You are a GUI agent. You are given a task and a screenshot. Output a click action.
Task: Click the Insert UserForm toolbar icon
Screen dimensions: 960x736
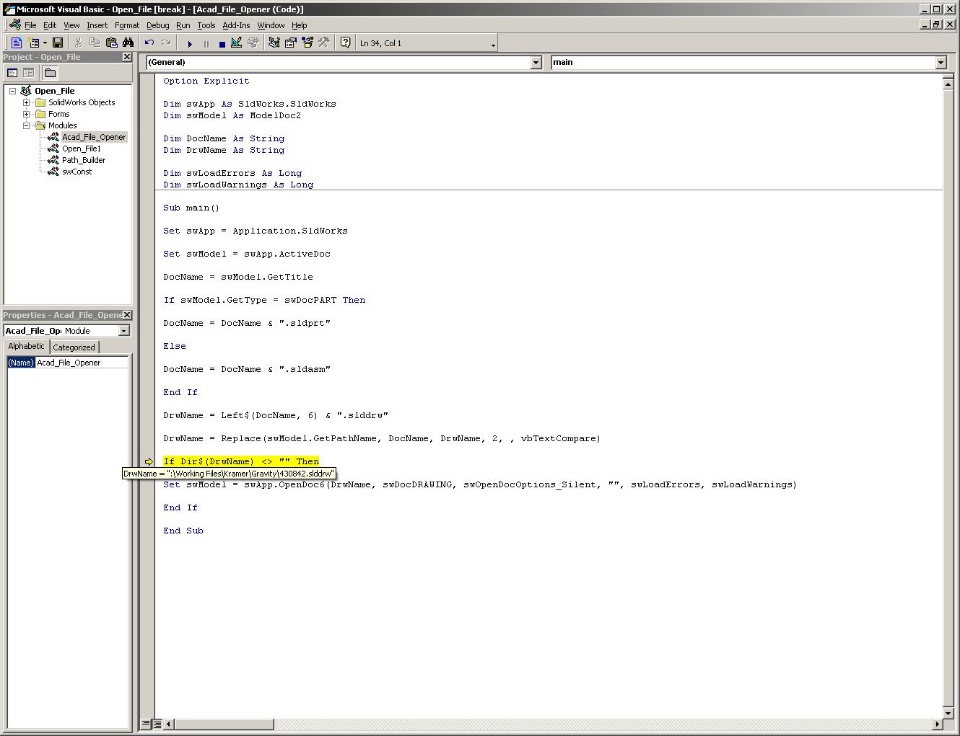coord(34,43)
